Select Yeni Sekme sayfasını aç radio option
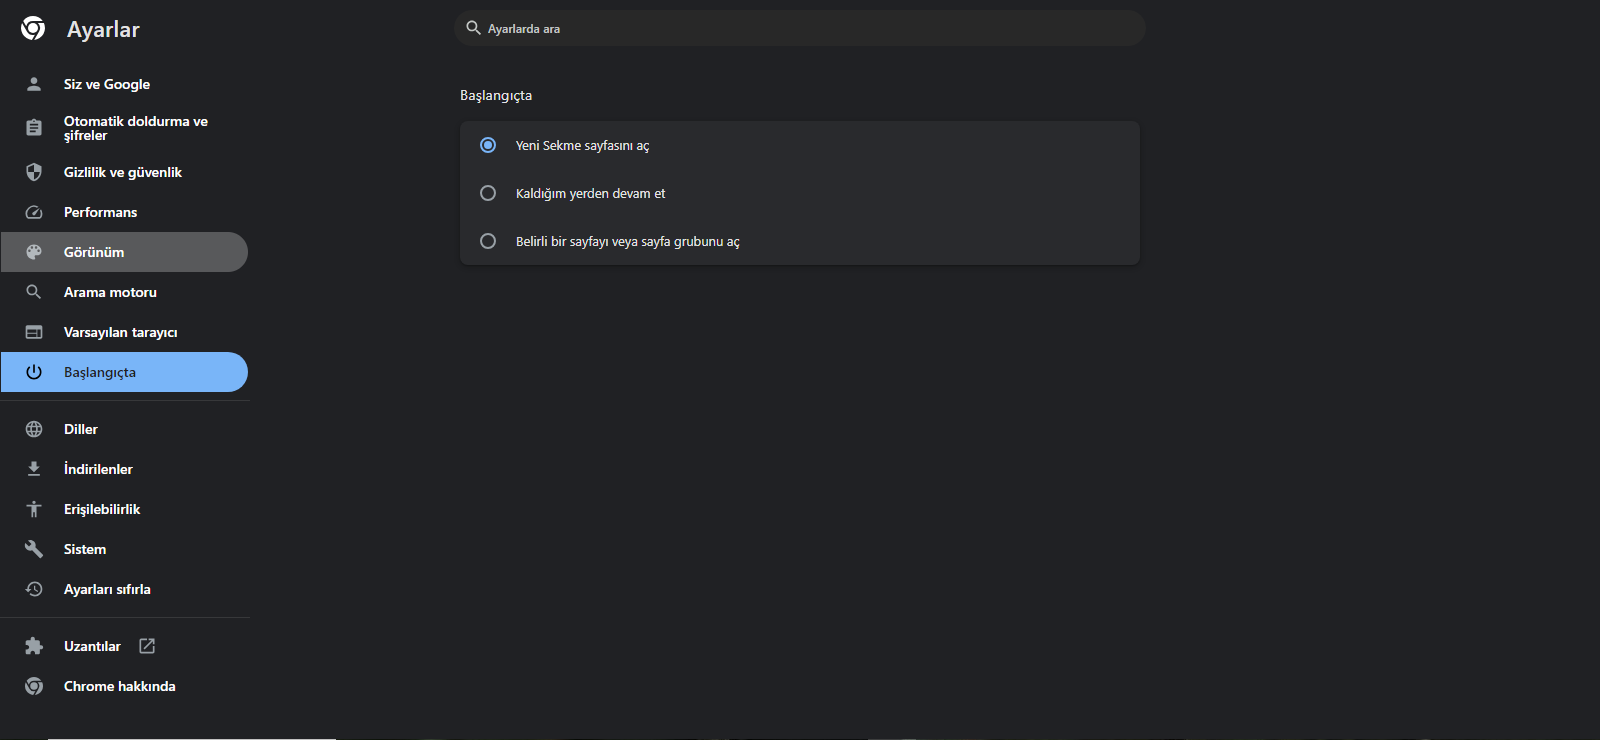 pos(488,145)
